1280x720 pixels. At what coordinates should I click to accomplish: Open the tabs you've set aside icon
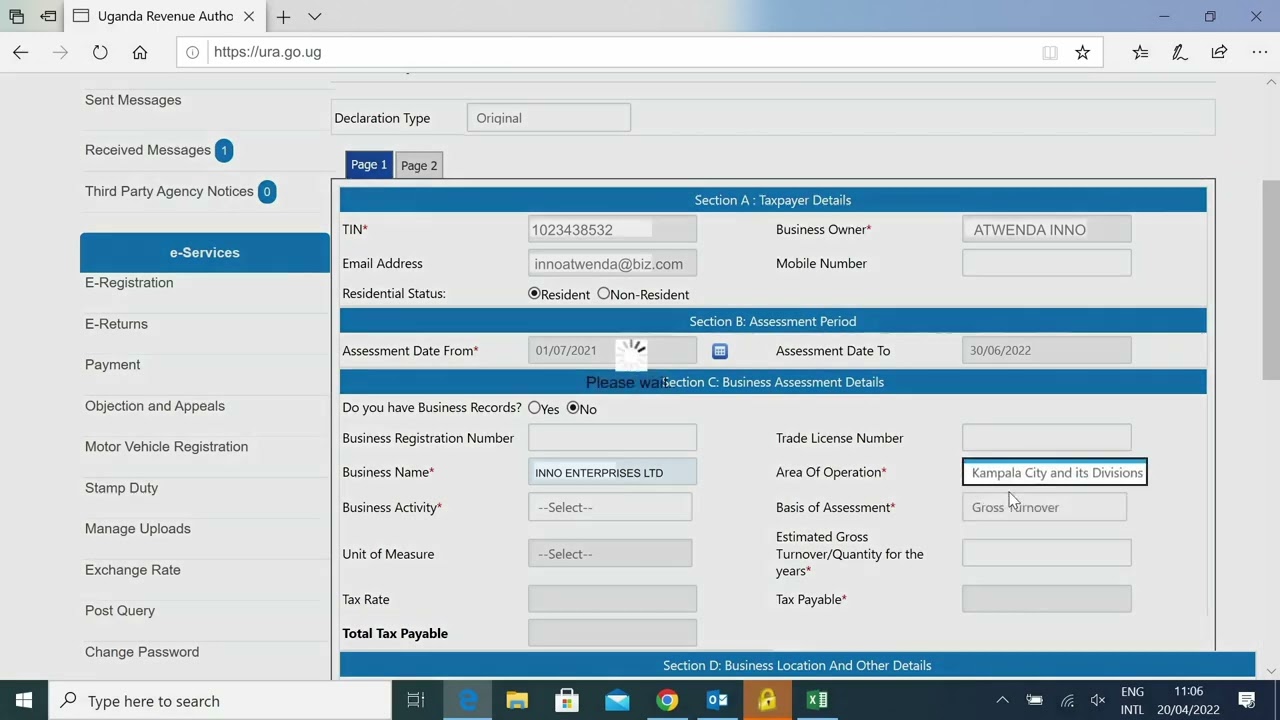(x=16, y=17)
